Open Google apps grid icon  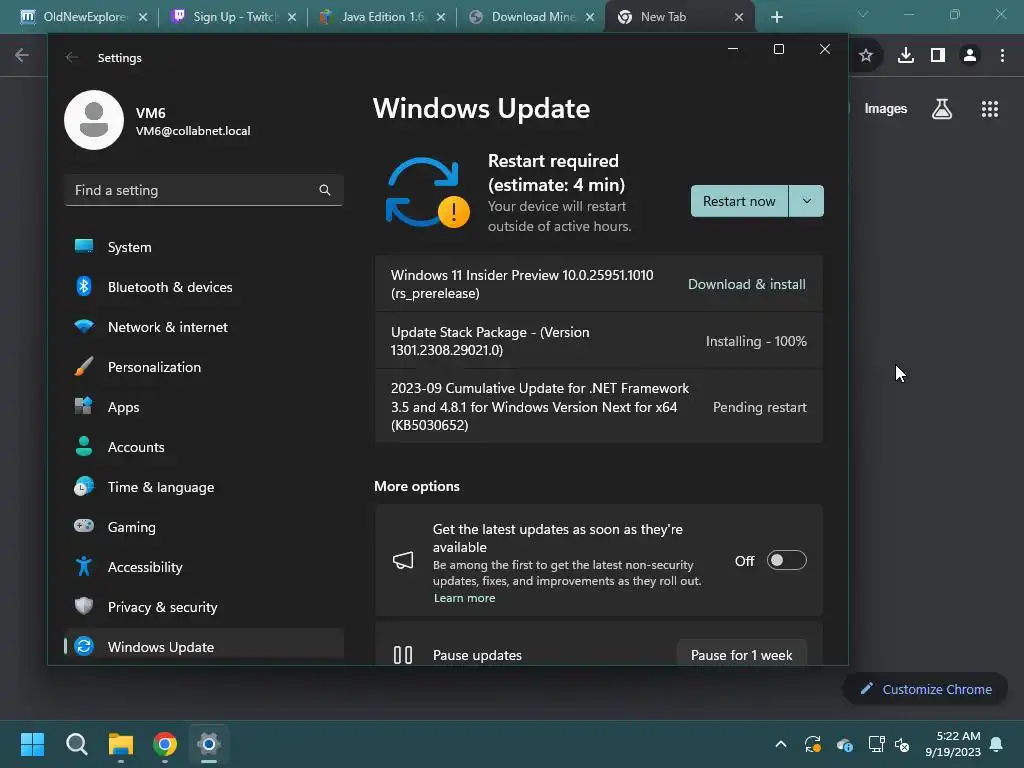(990, 108)
